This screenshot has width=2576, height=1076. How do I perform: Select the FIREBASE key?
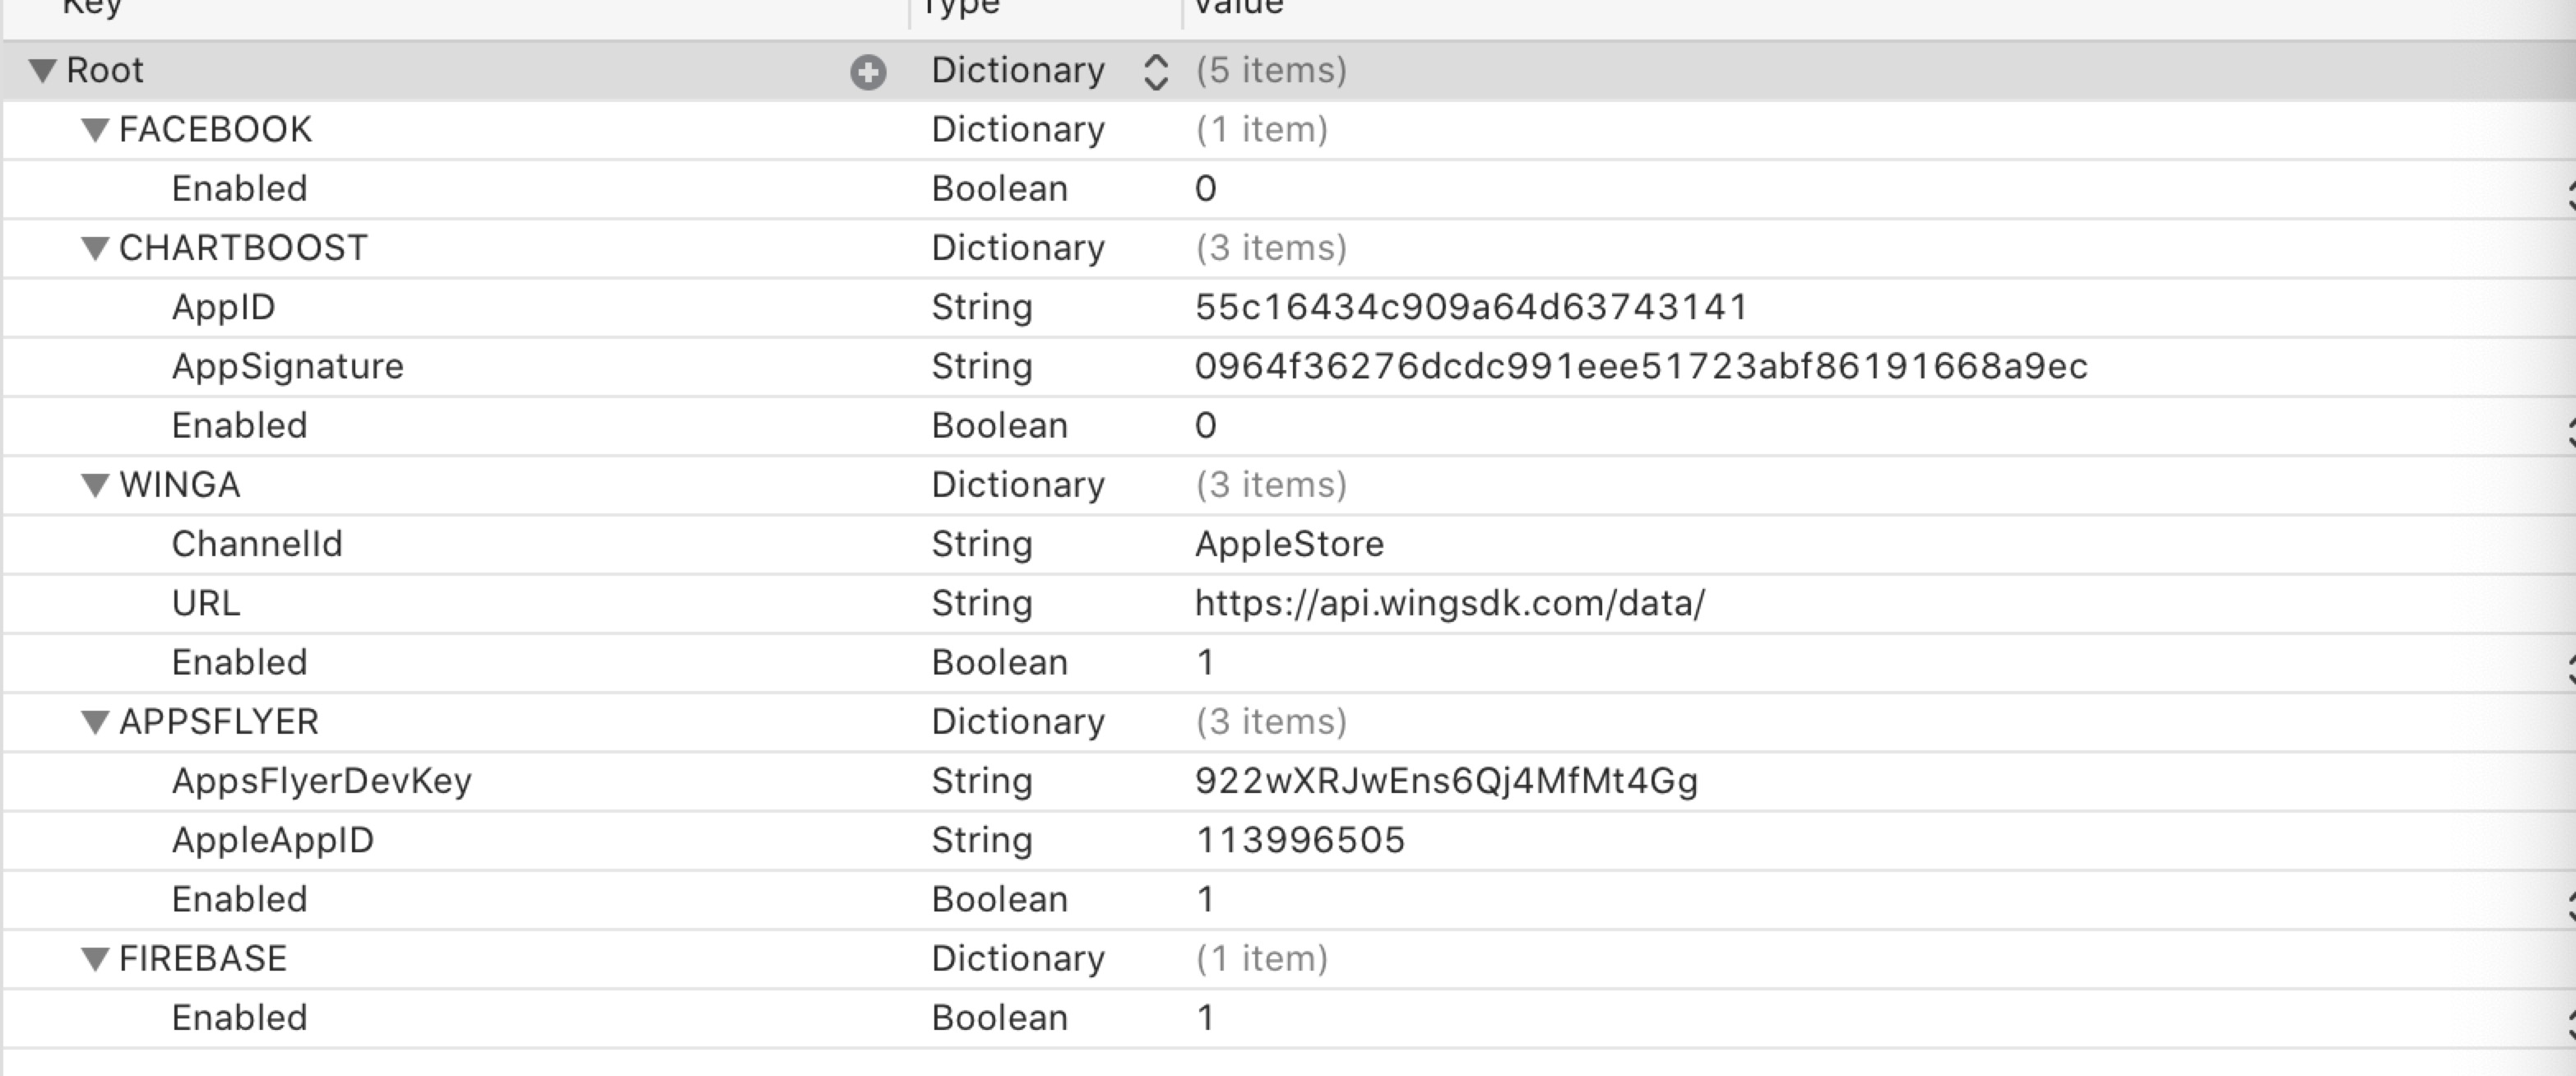tap(202, 959)
